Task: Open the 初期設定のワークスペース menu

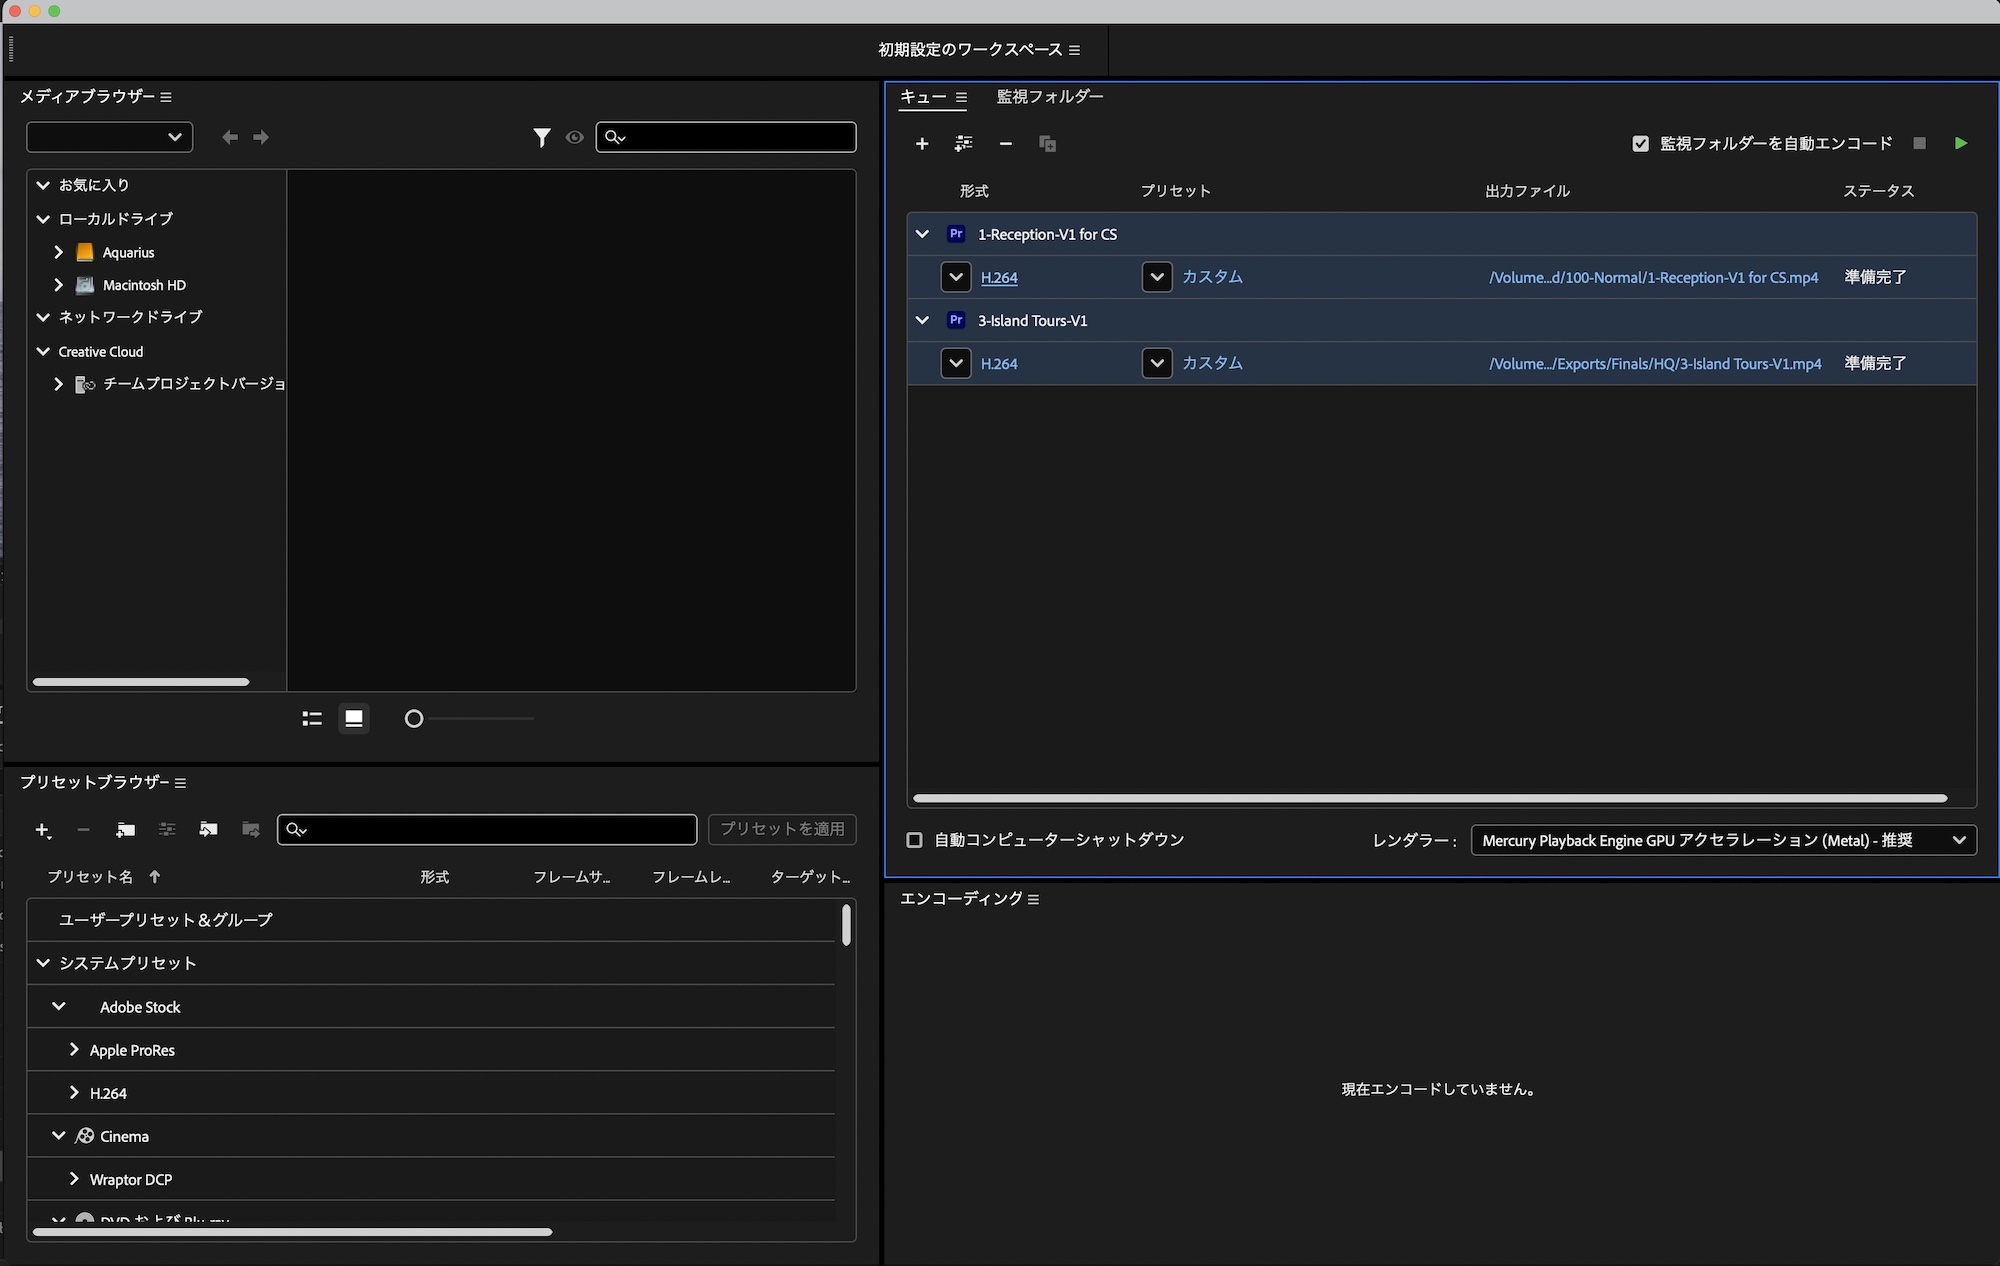Action: click(x=1074, y=50)
